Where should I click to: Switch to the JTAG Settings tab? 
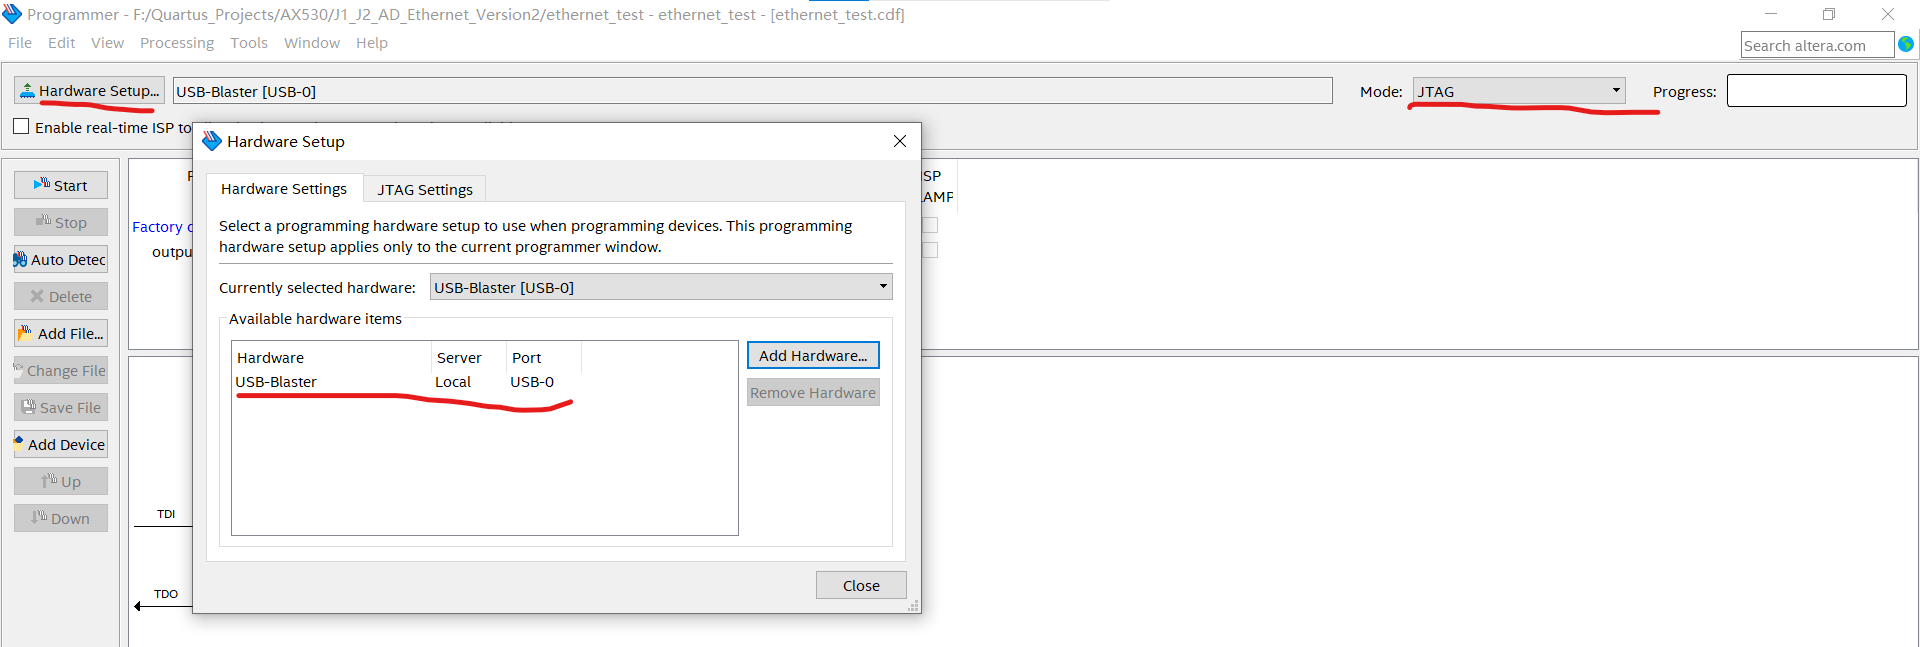[425, 190]
